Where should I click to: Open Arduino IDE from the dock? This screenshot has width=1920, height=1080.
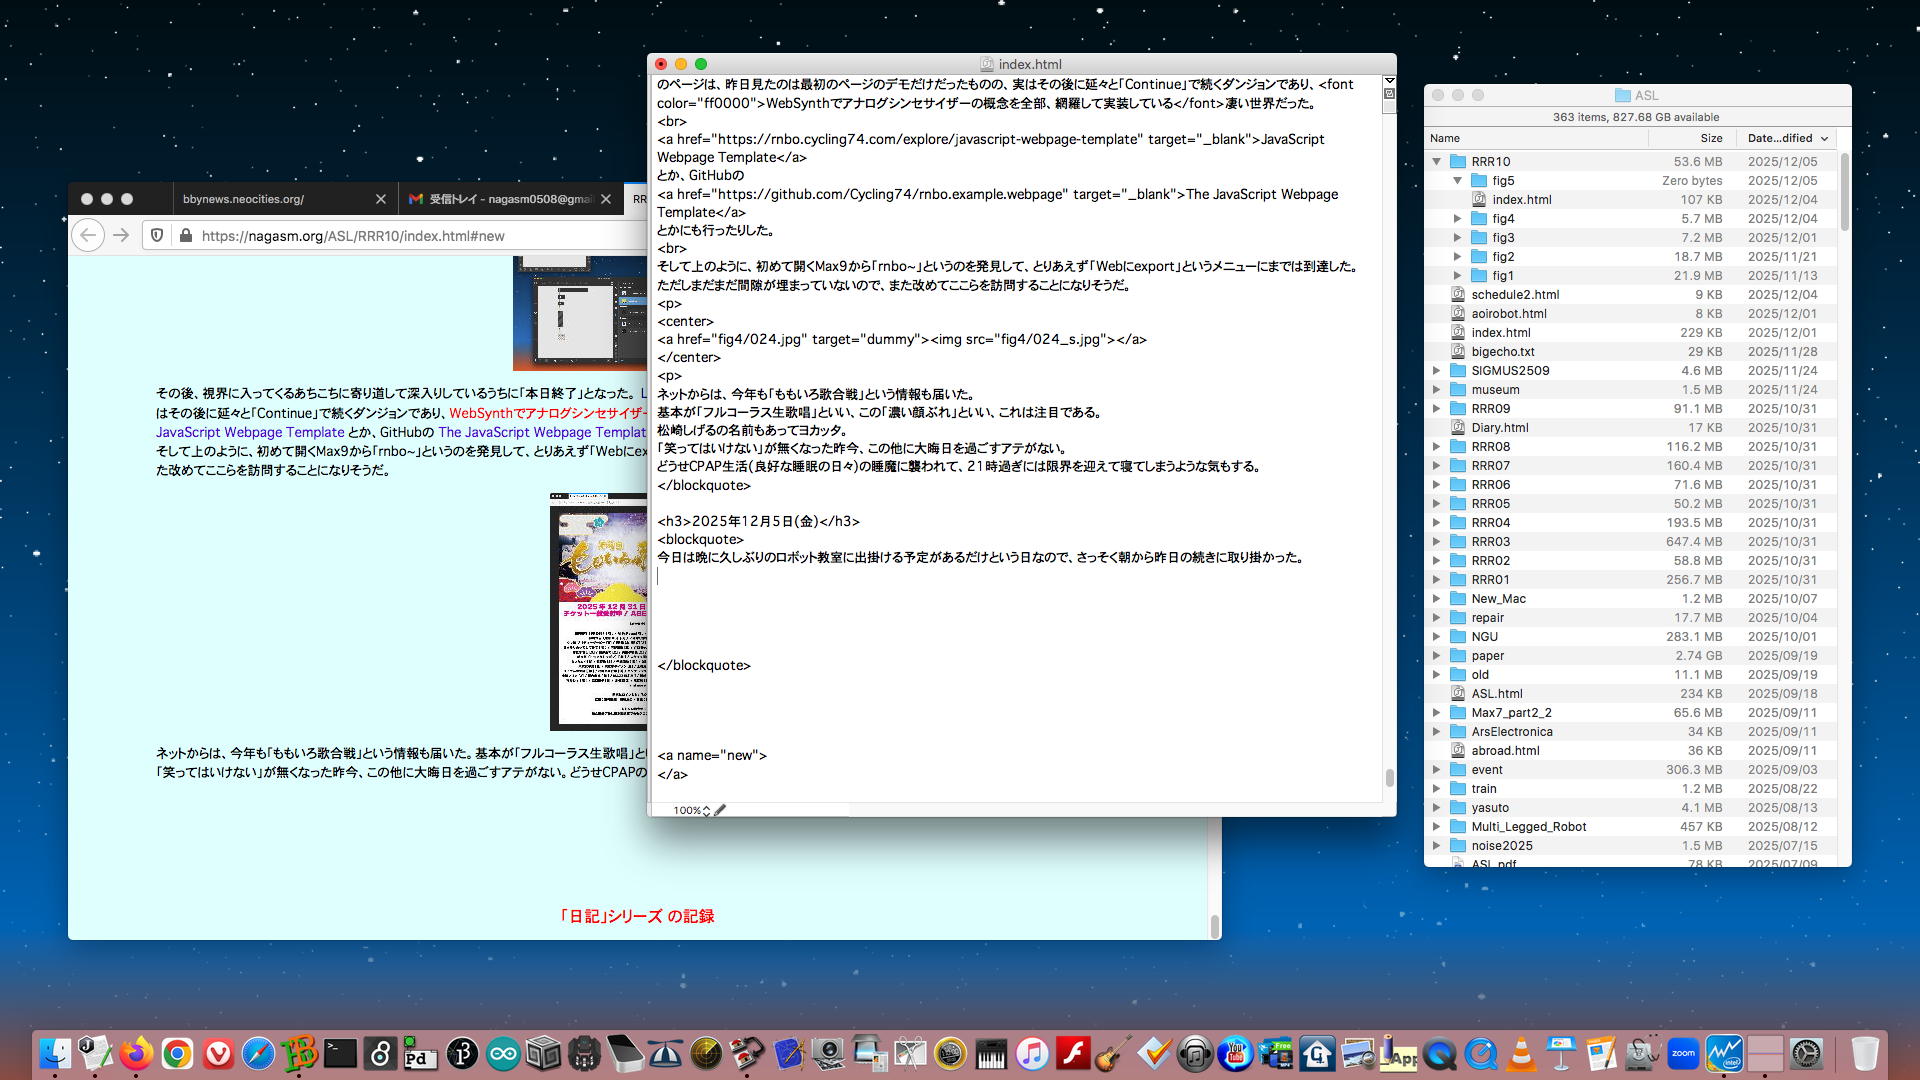click(x=502, y=1053)
